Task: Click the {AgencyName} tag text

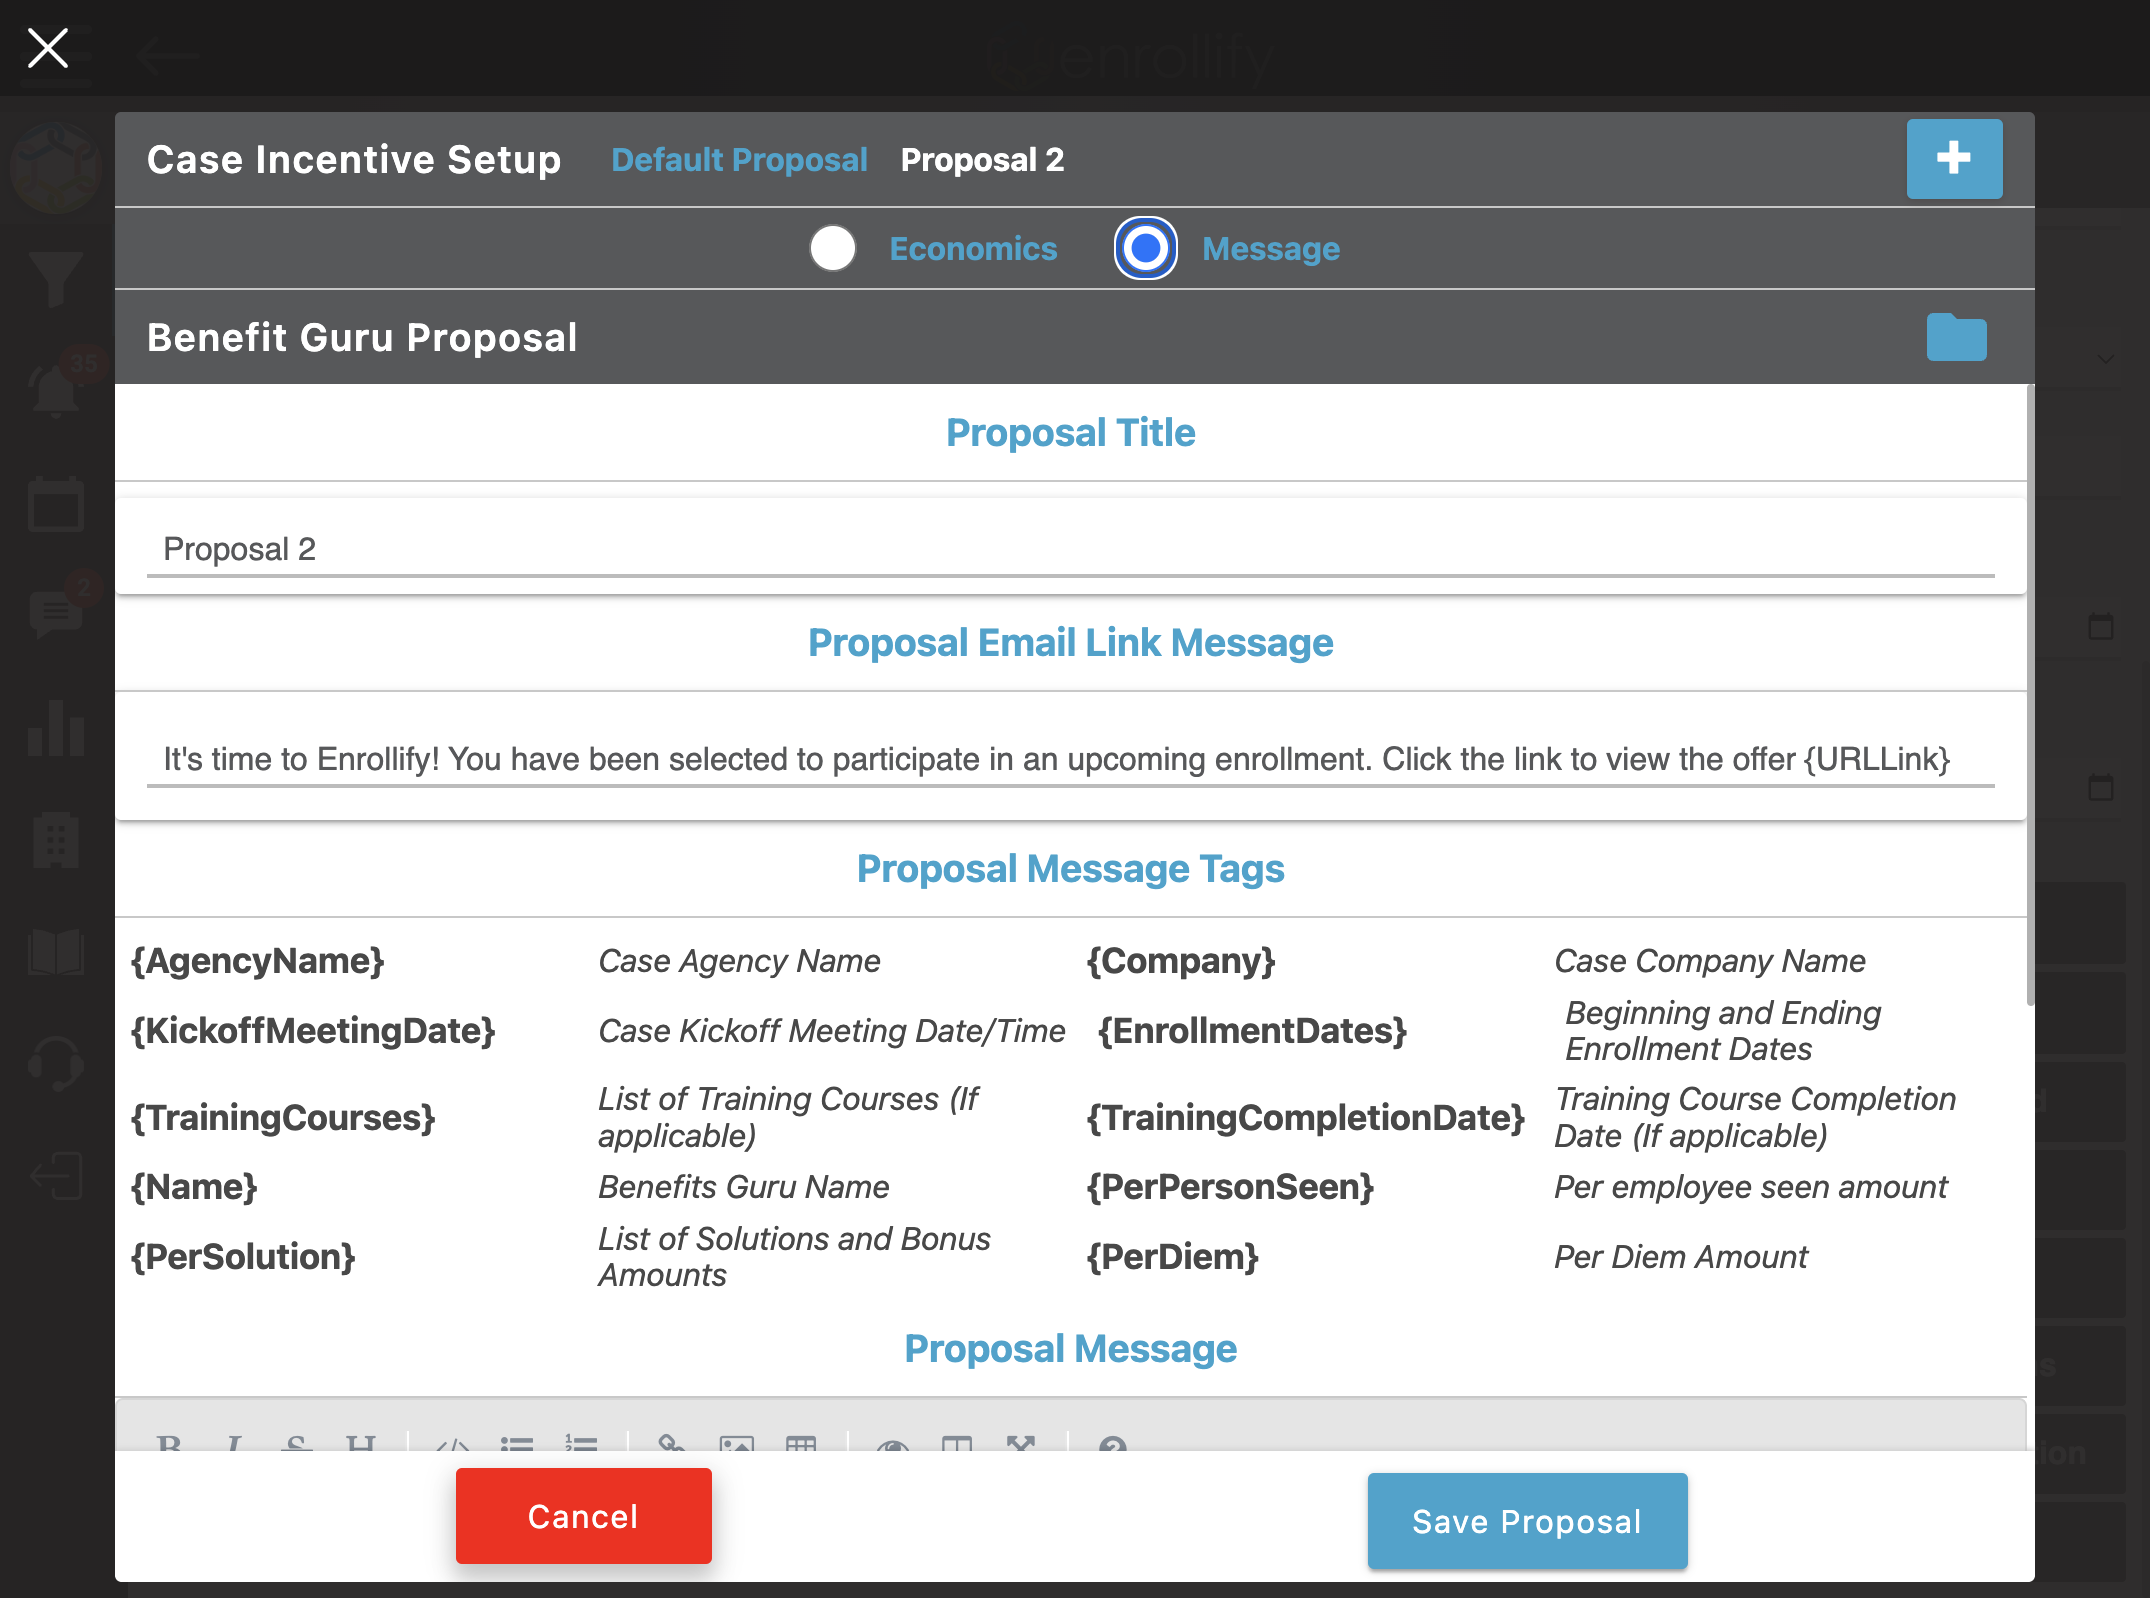Action: click(x=258, y=961)
